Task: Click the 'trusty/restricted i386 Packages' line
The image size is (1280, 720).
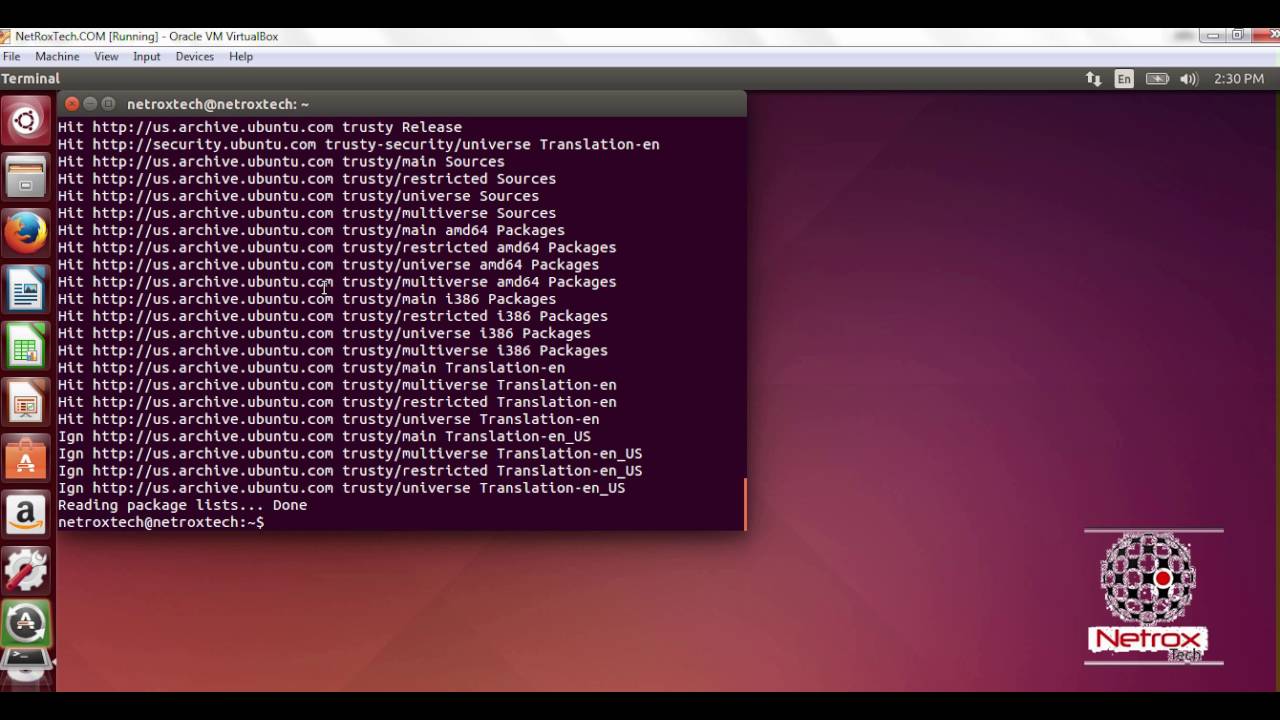Action: point(333,315)
